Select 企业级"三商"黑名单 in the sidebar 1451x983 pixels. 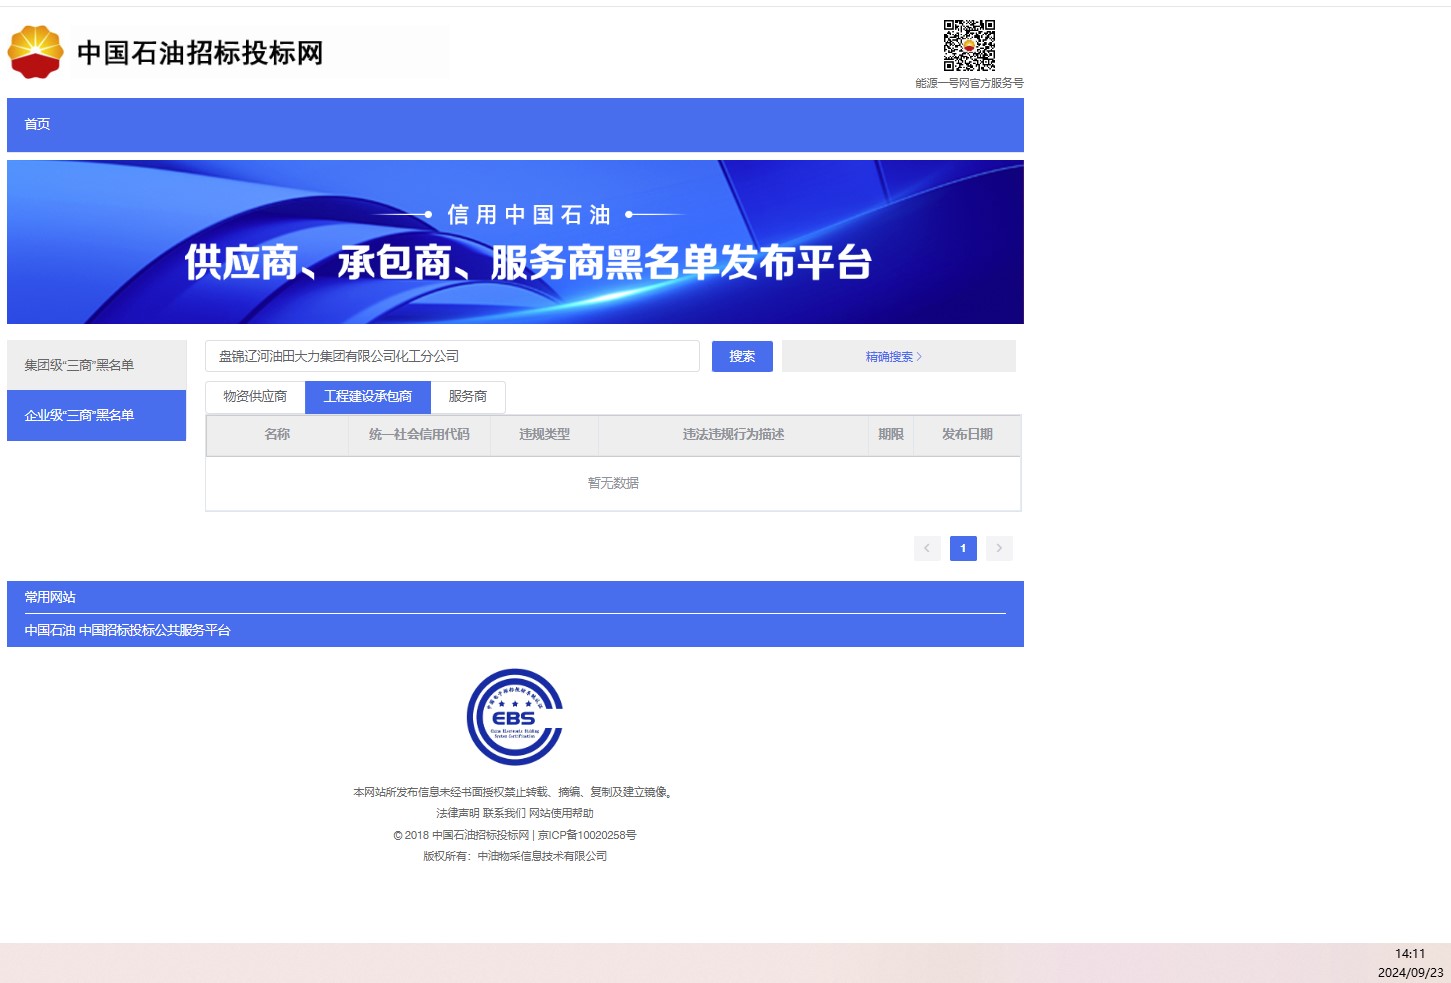point(97,415)
